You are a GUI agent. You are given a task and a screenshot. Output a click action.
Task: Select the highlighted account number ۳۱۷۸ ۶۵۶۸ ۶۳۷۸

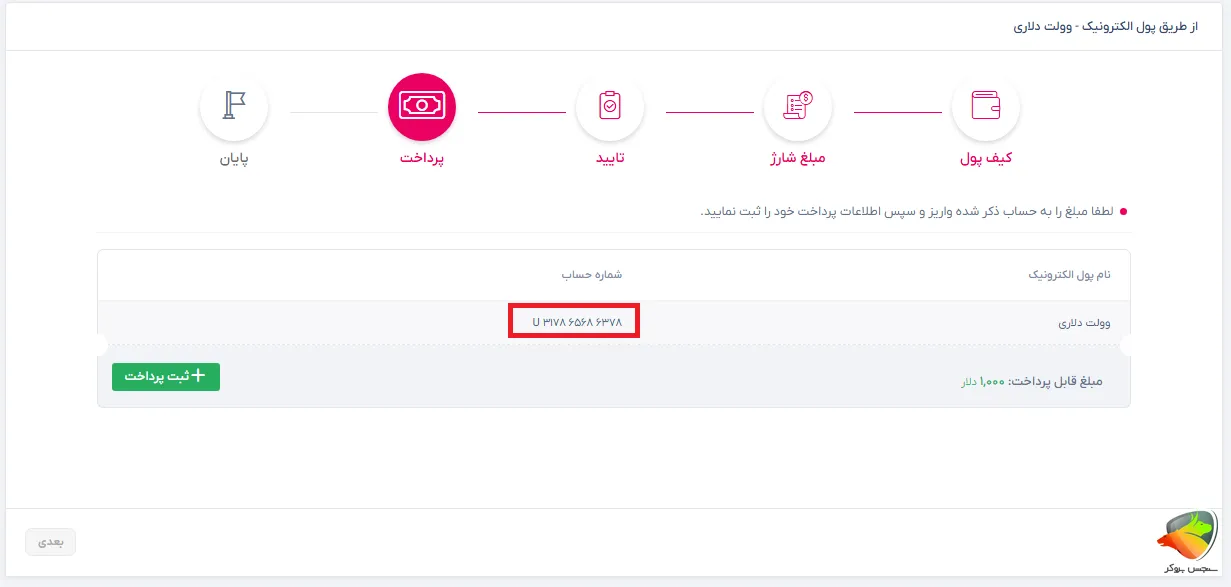point(574,321)
